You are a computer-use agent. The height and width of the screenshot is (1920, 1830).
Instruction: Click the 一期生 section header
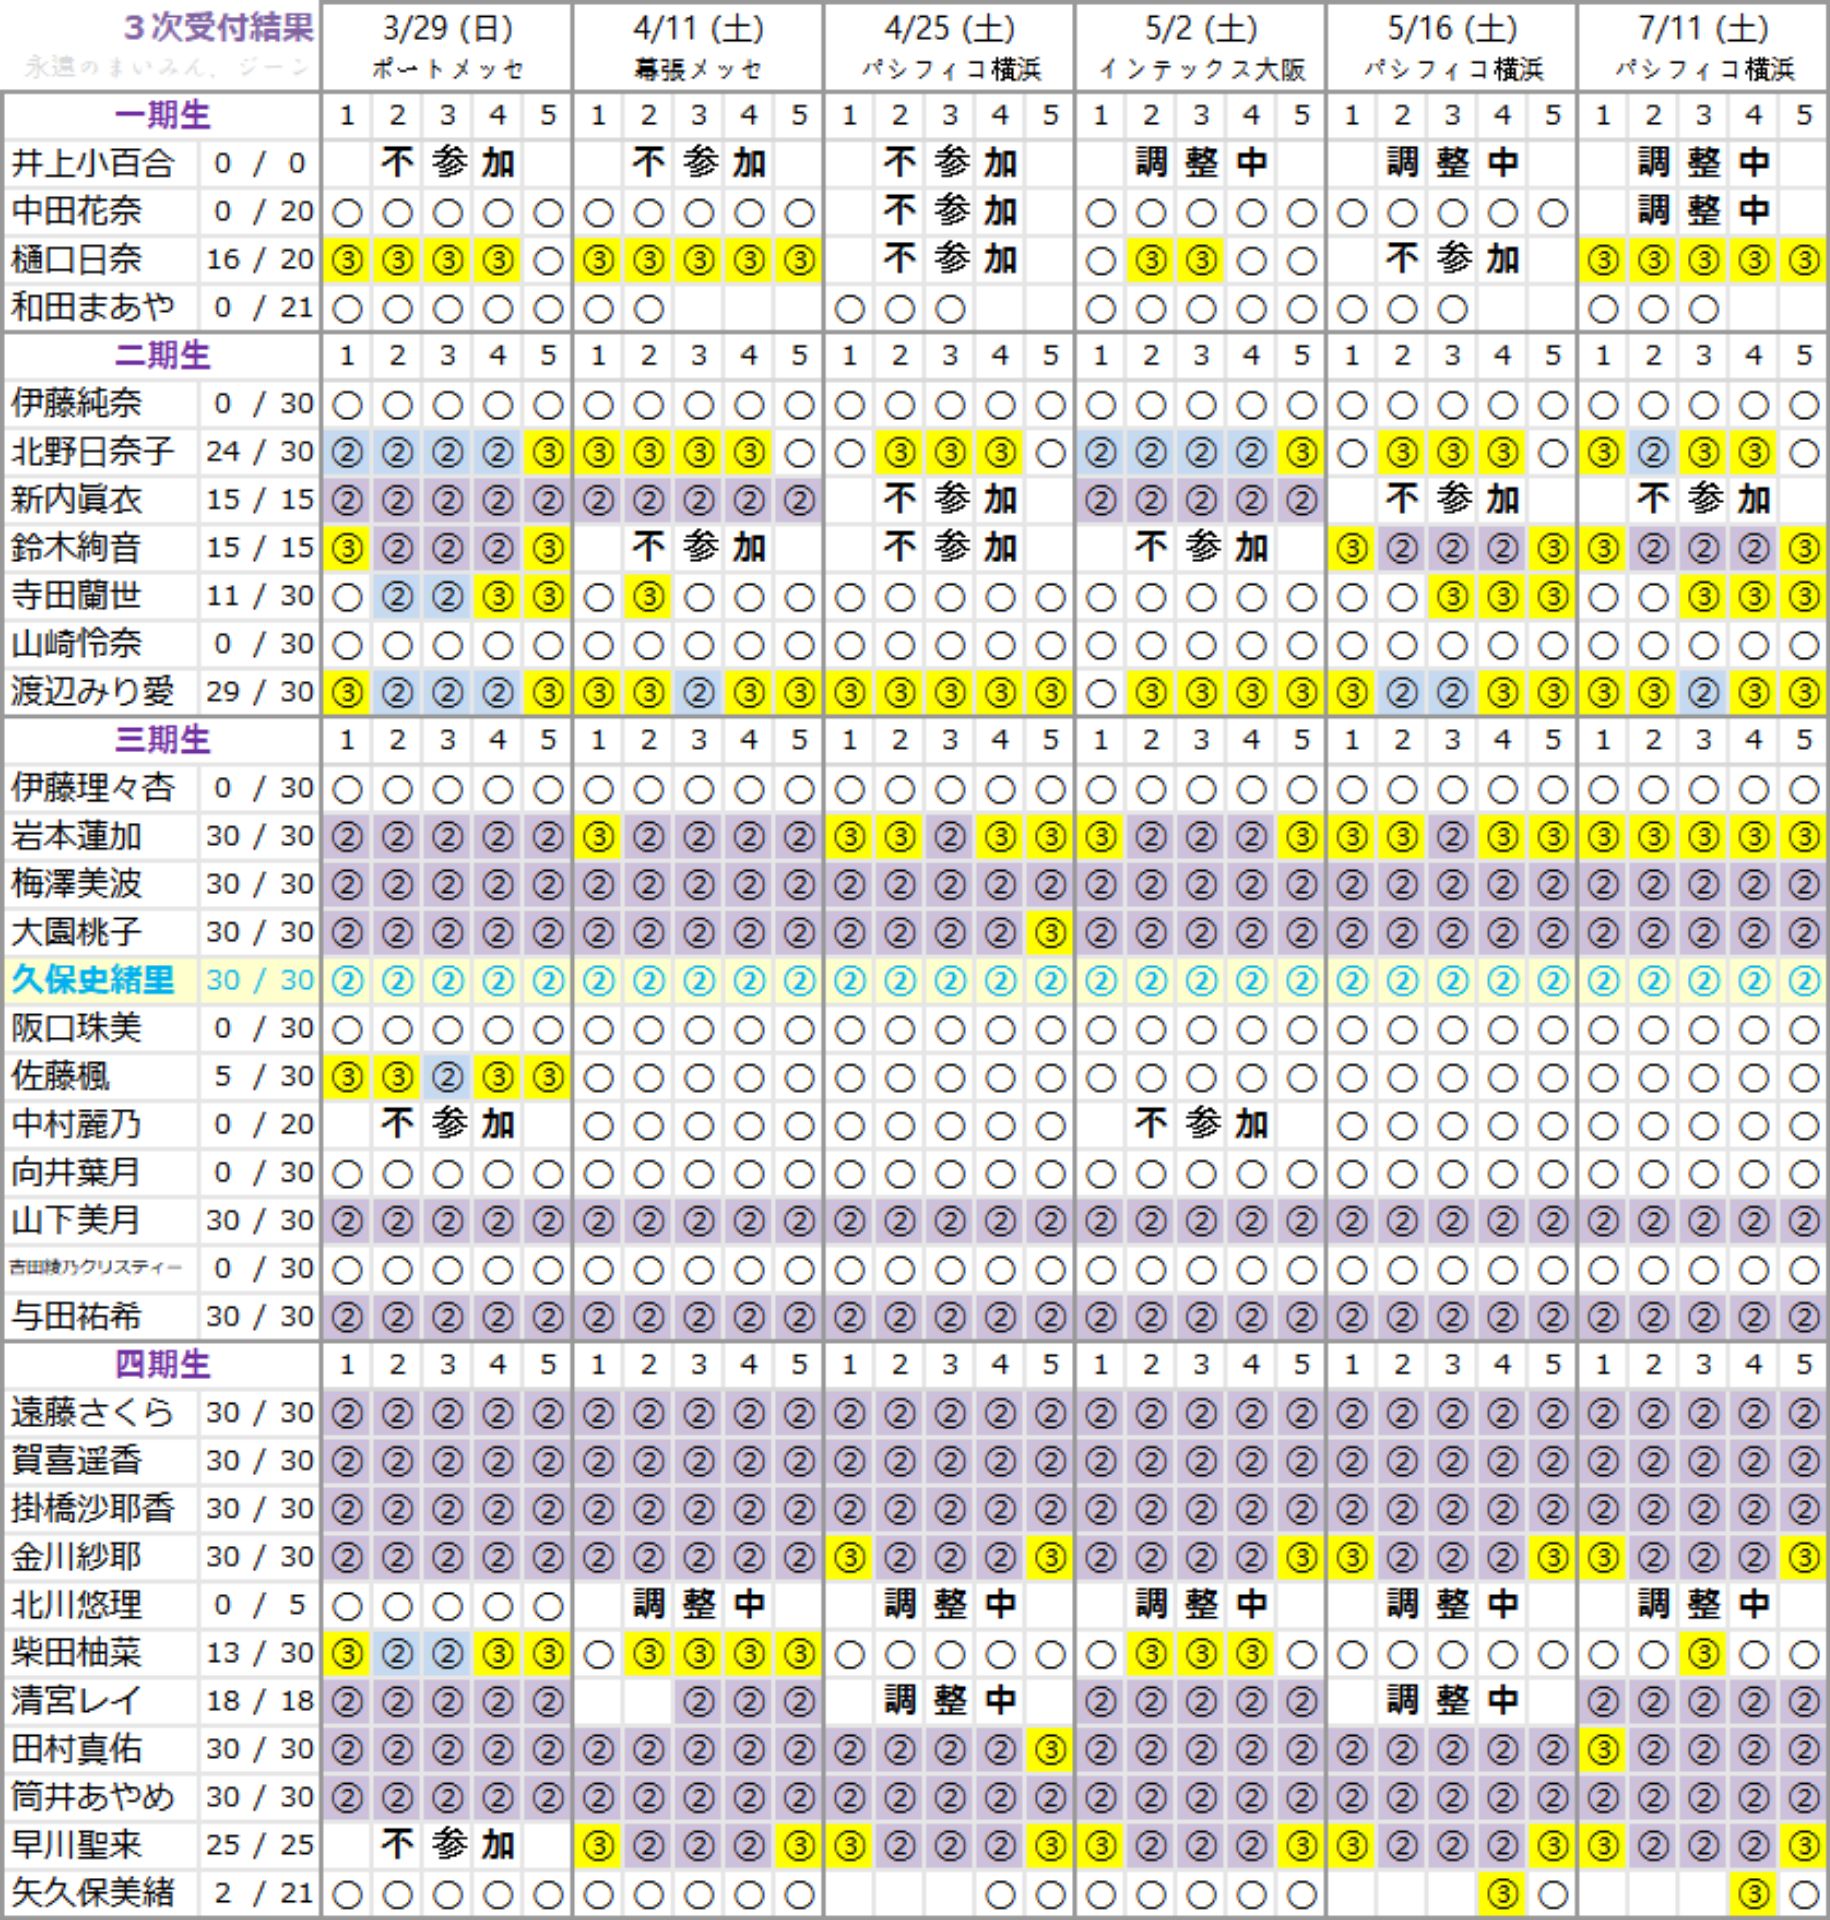(x=162, y=115)
